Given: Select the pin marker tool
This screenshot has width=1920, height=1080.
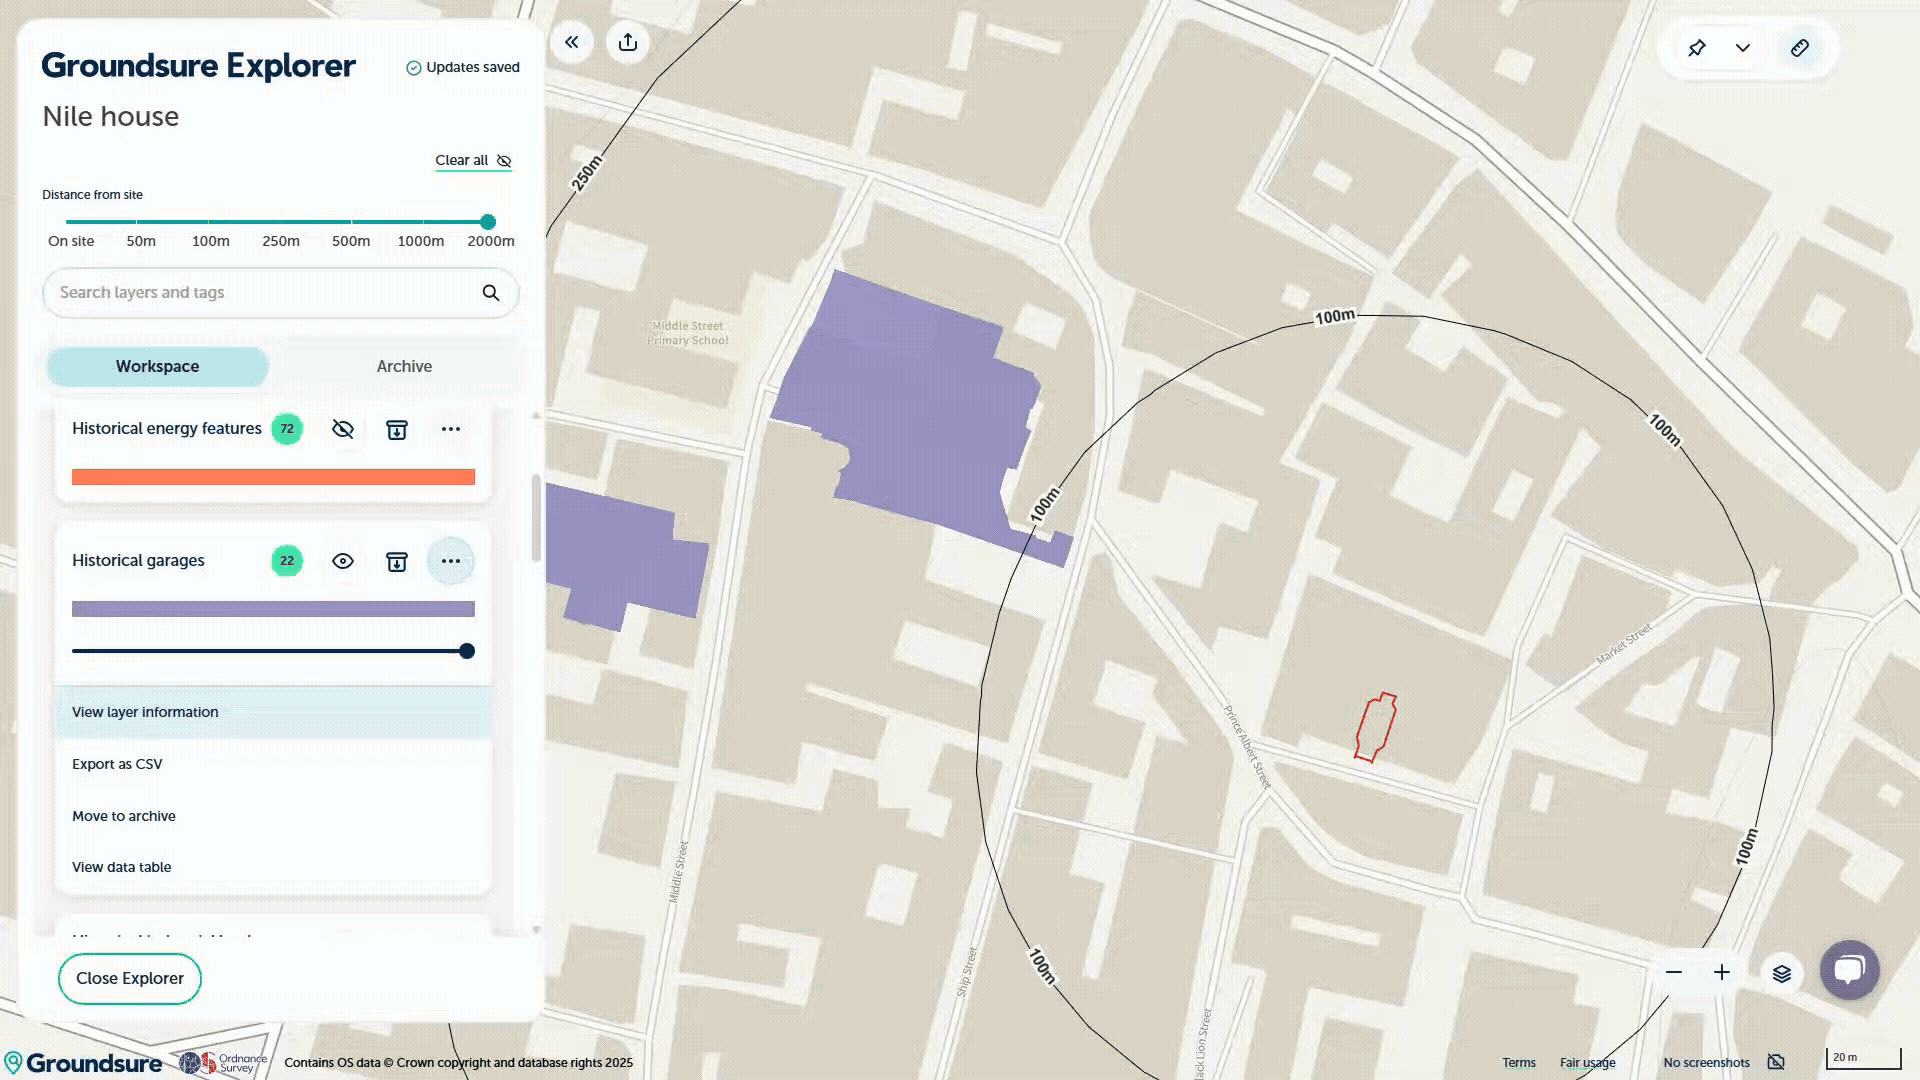Looking at the screenshot, I should 1697,48.
